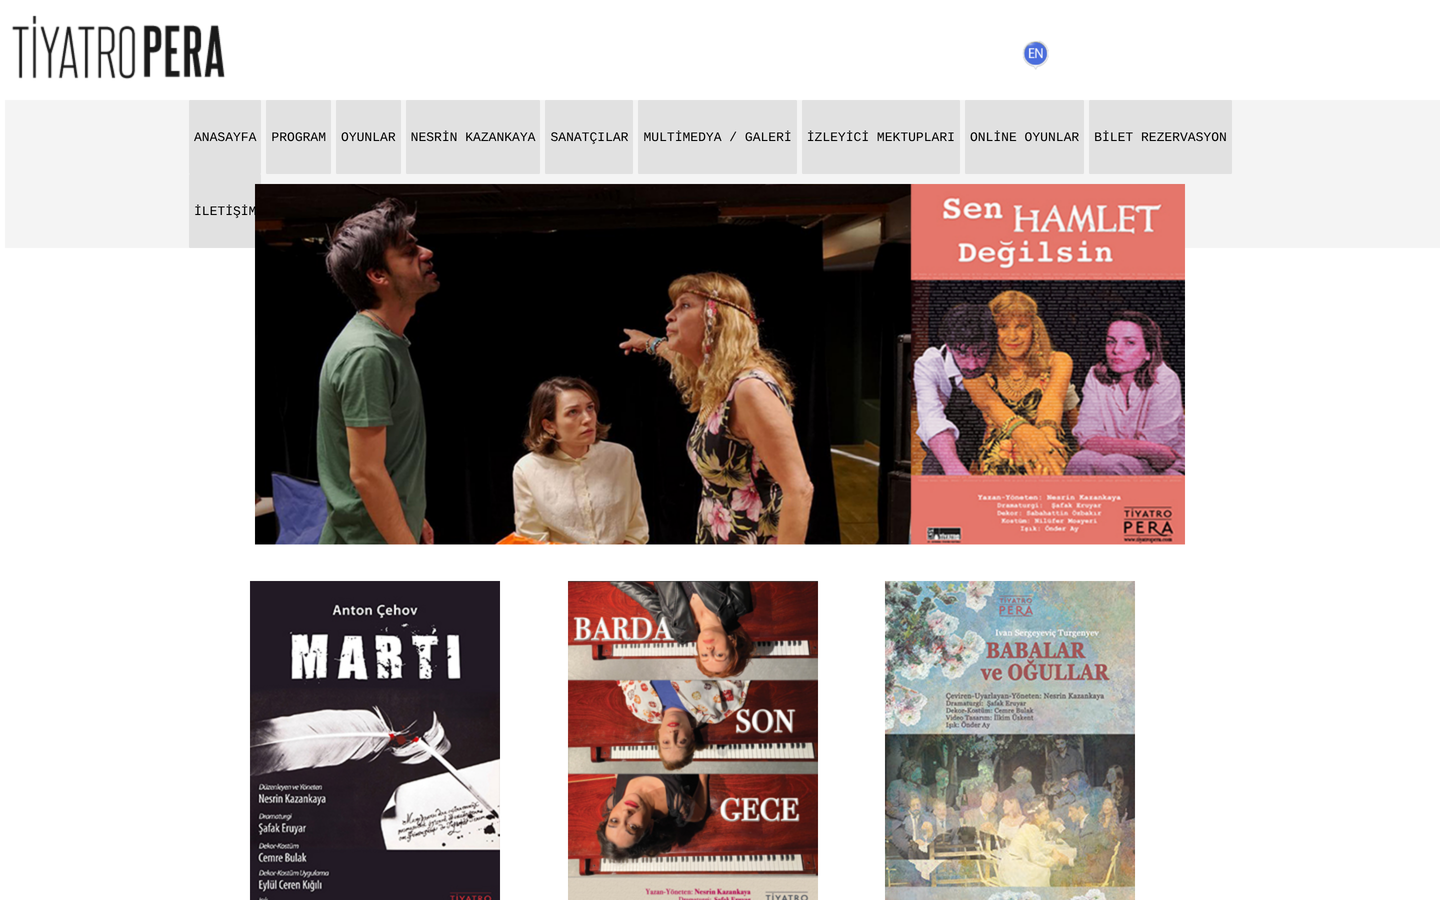Open the Barda Son Gece poster
This screenshot has height=900, width=1440.
(x=693, y=740)
